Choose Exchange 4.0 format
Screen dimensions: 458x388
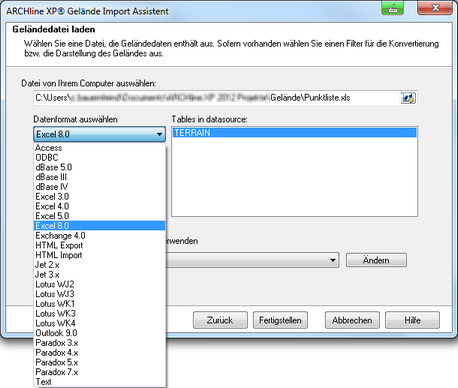click(x=100, y=236)
